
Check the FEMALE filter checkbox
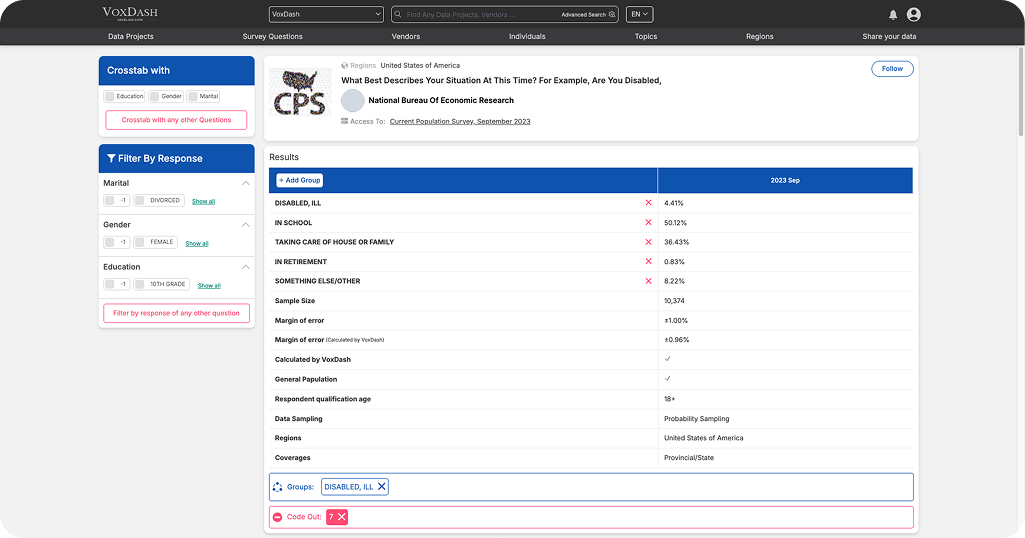pyautogui.click(x=139, y=243)
